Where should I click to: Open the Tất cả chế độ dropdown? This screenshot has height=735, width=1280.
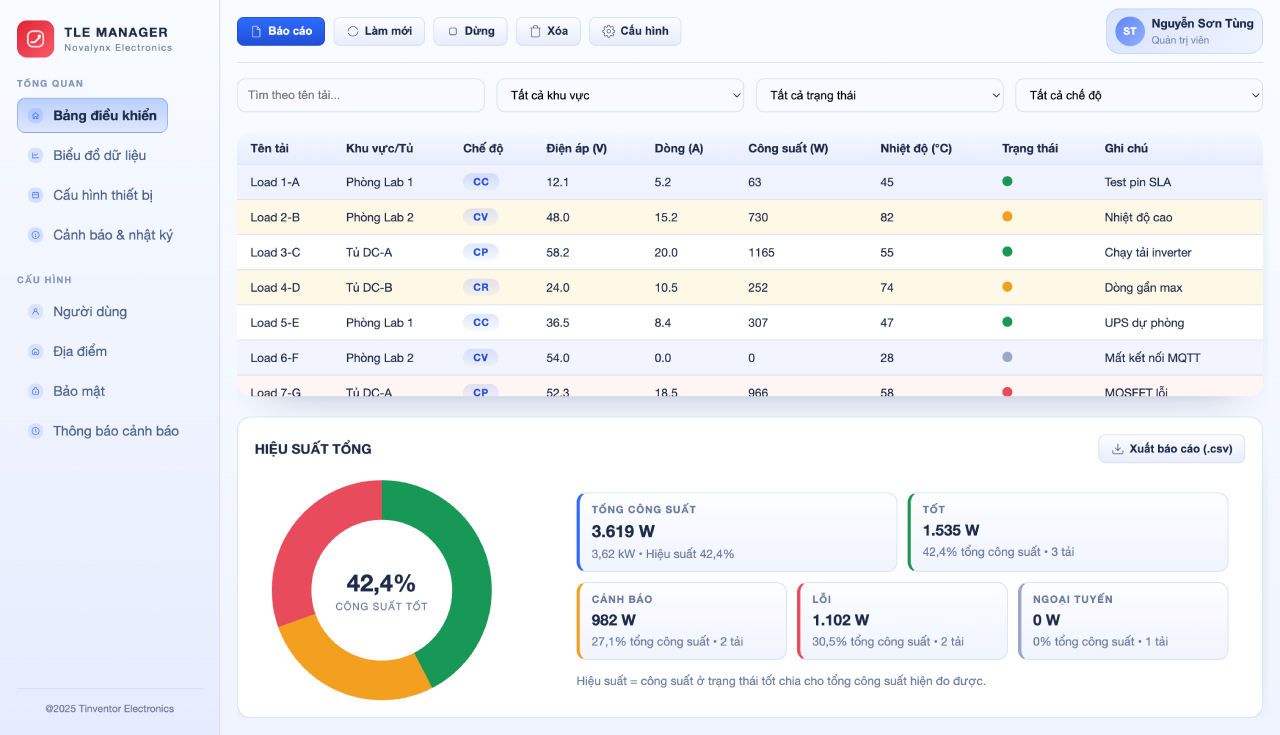point(1138,95)
